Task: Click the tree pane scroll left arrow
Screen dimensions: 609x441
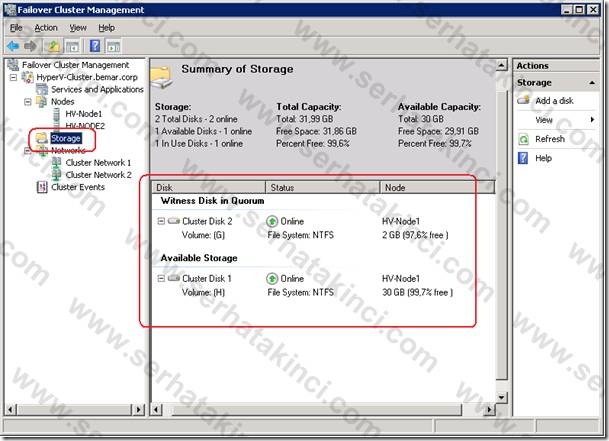Action: [x=10, y=409]
